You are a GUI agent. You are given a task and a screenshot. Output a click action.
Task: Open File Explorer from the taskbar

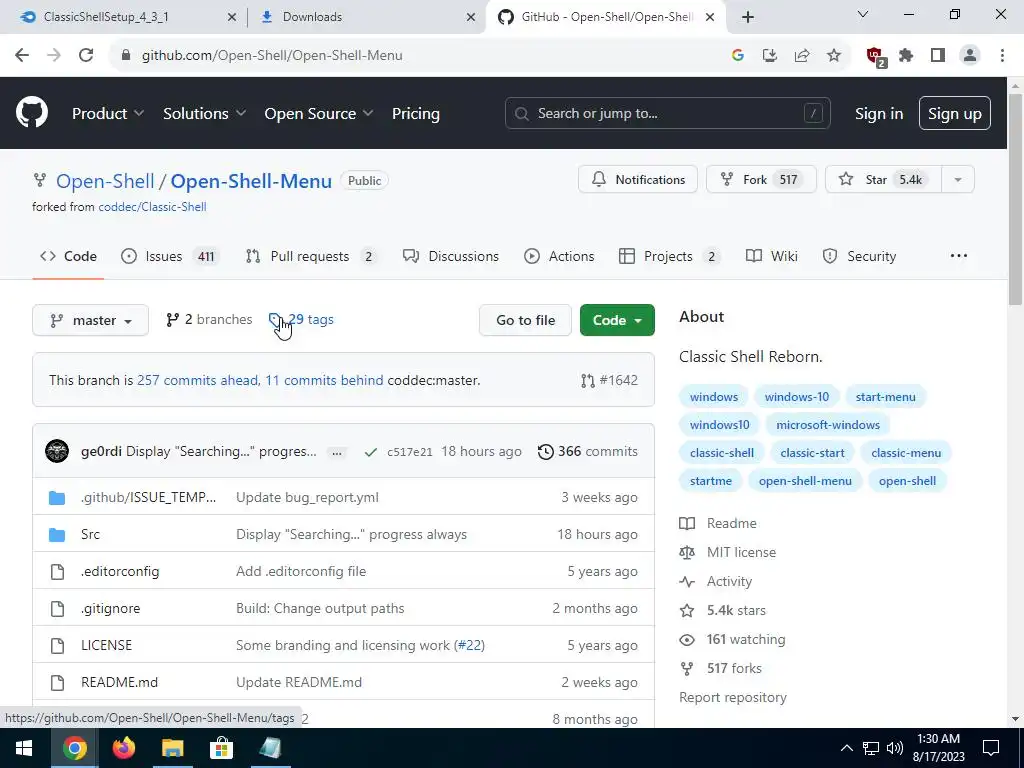tap(172, 748)
